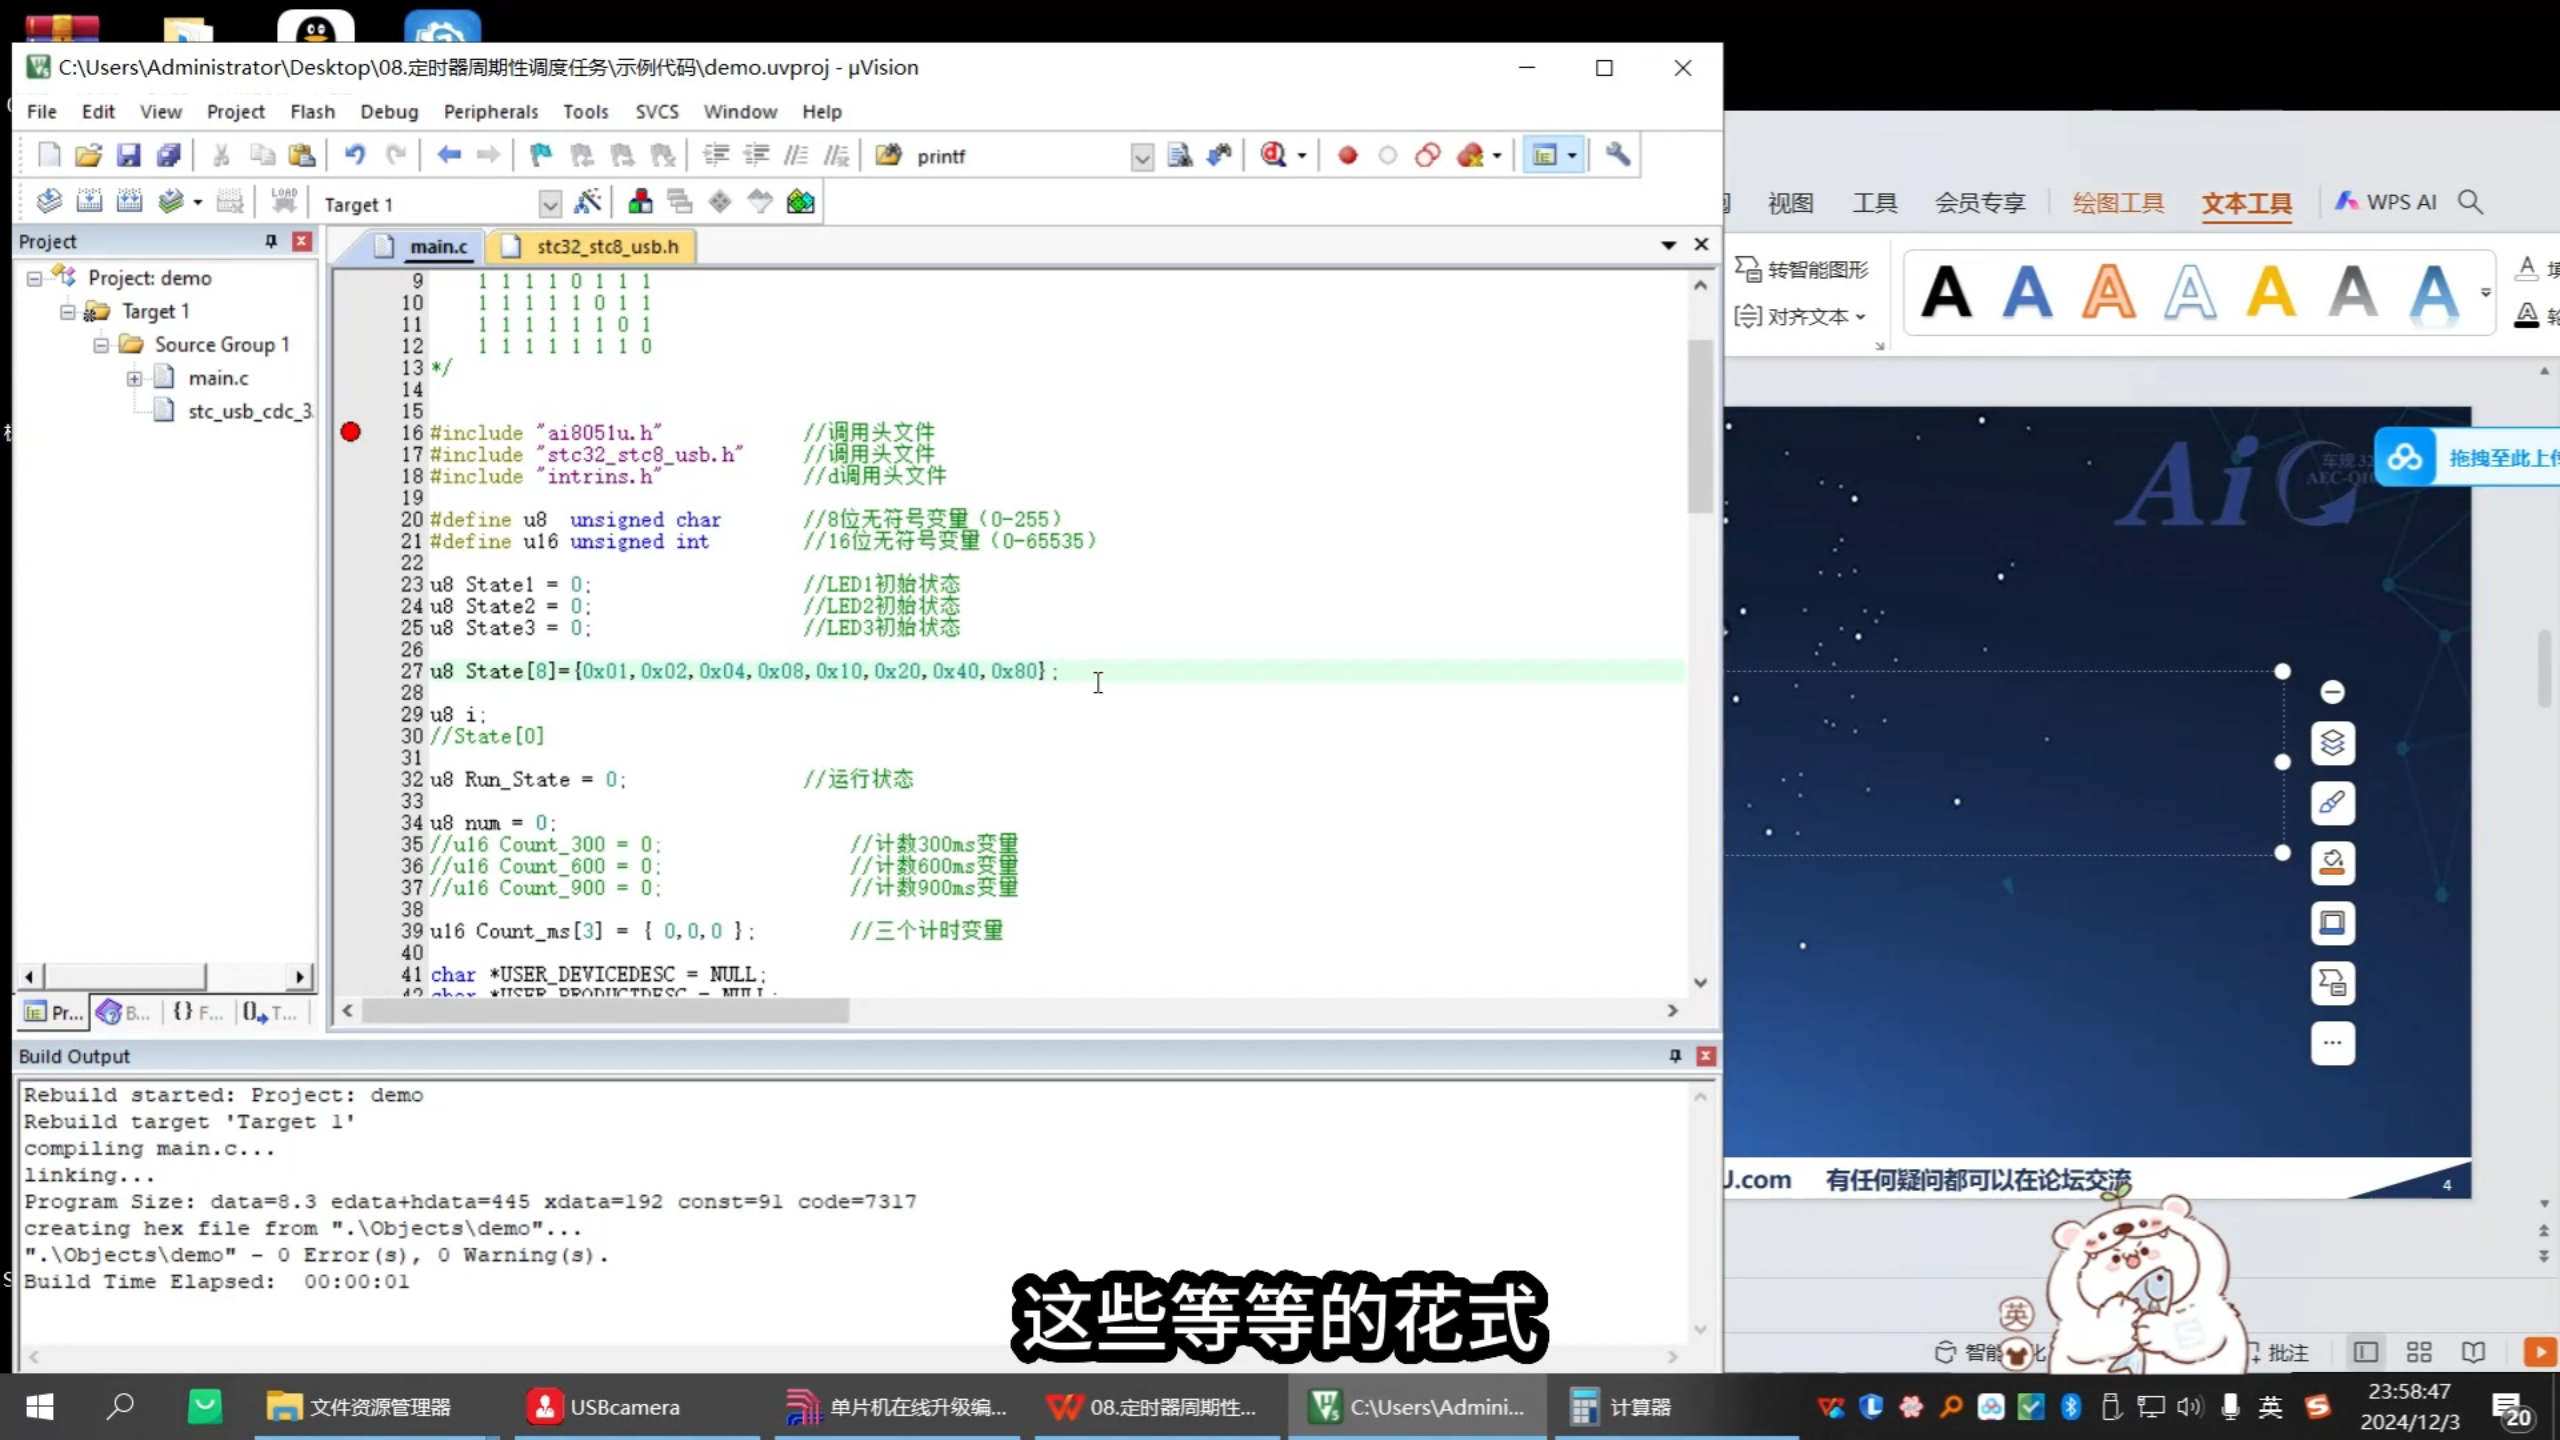Open Configuration with the wrench icon
This screenshot has width=2560, height=1440.
[1619, 155]
